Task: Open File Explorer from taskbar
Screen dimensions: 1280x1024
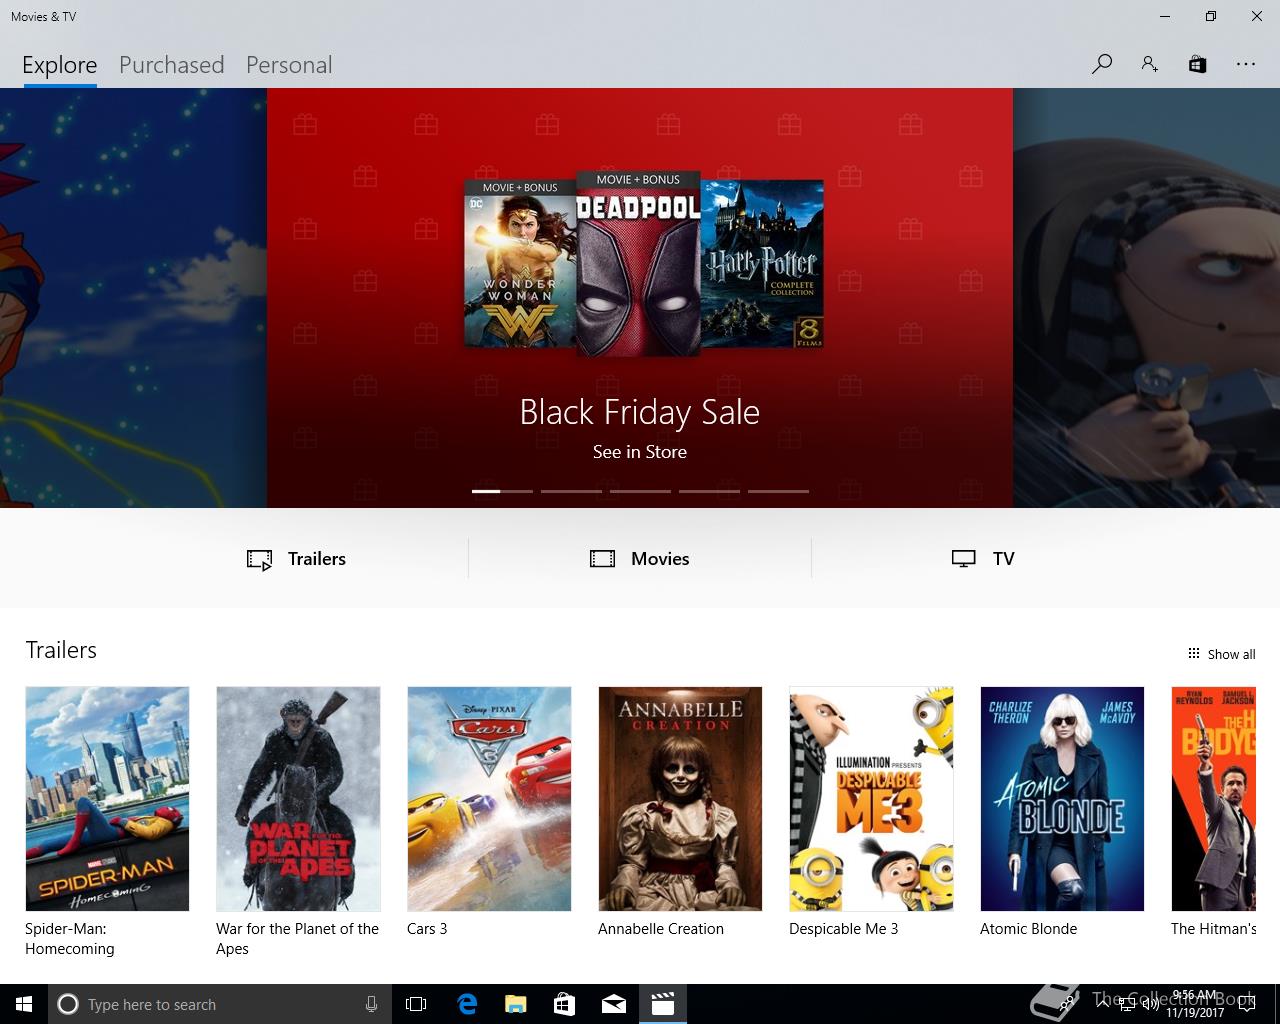Action: (x=515, y=1004)
